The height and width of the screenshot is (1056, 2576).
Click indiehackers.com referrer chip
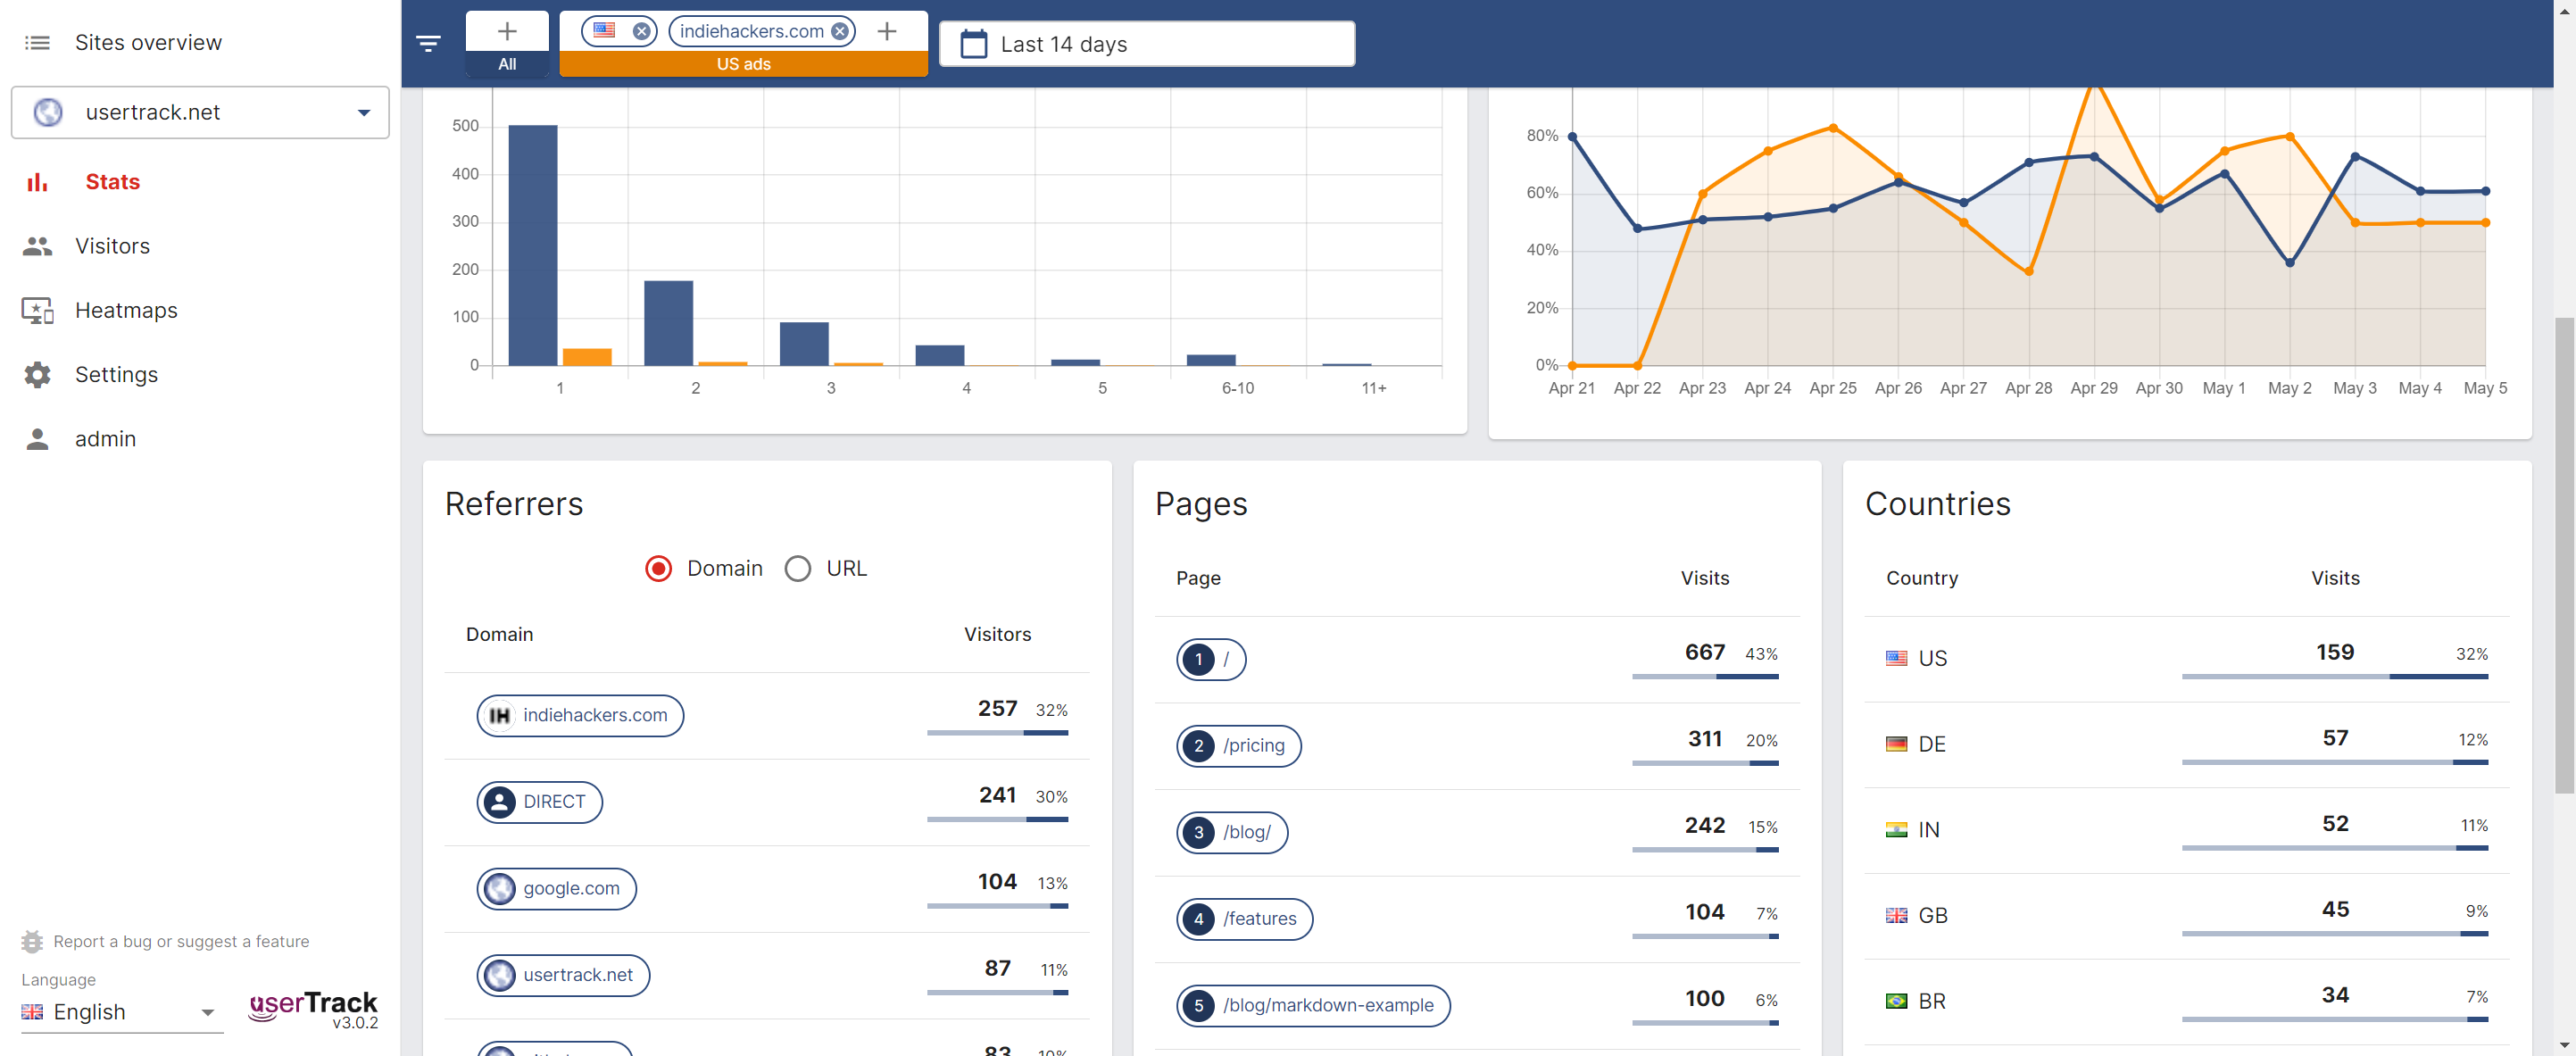580,716
